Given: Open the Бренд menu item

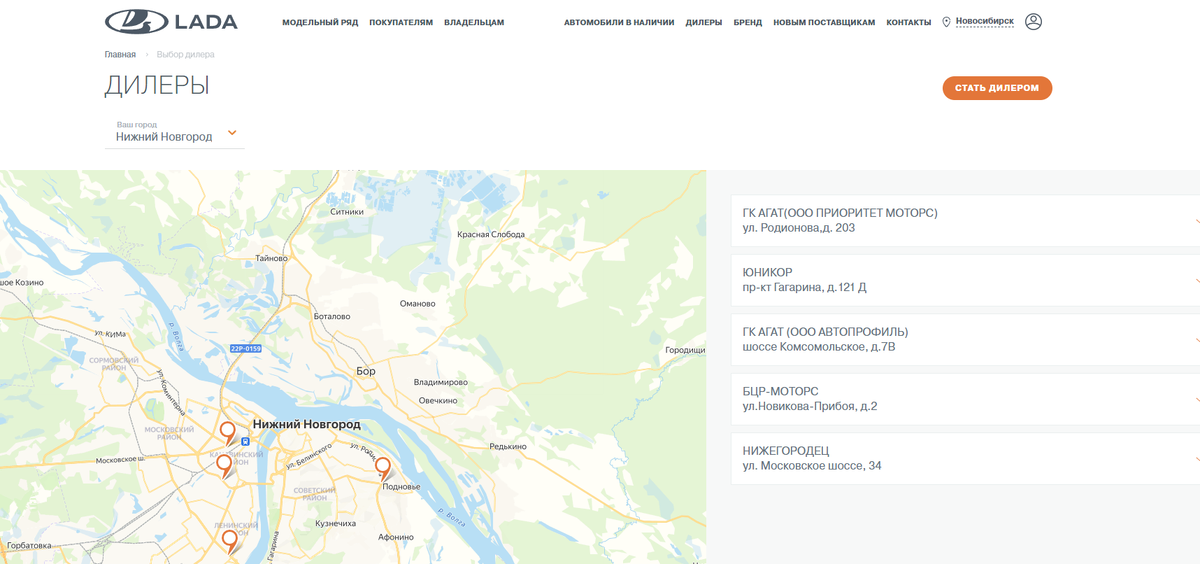Looking at the screenshot, I should pos(748,22).
